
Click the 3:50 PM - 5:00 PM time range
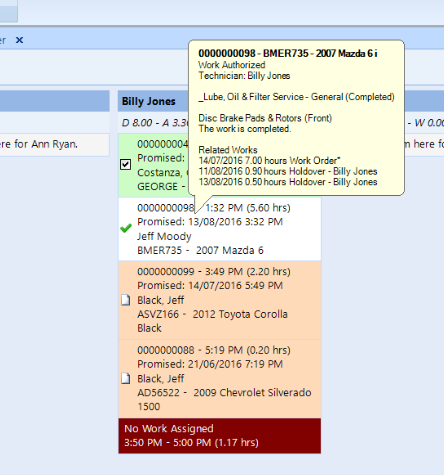(x=191, y=443)
